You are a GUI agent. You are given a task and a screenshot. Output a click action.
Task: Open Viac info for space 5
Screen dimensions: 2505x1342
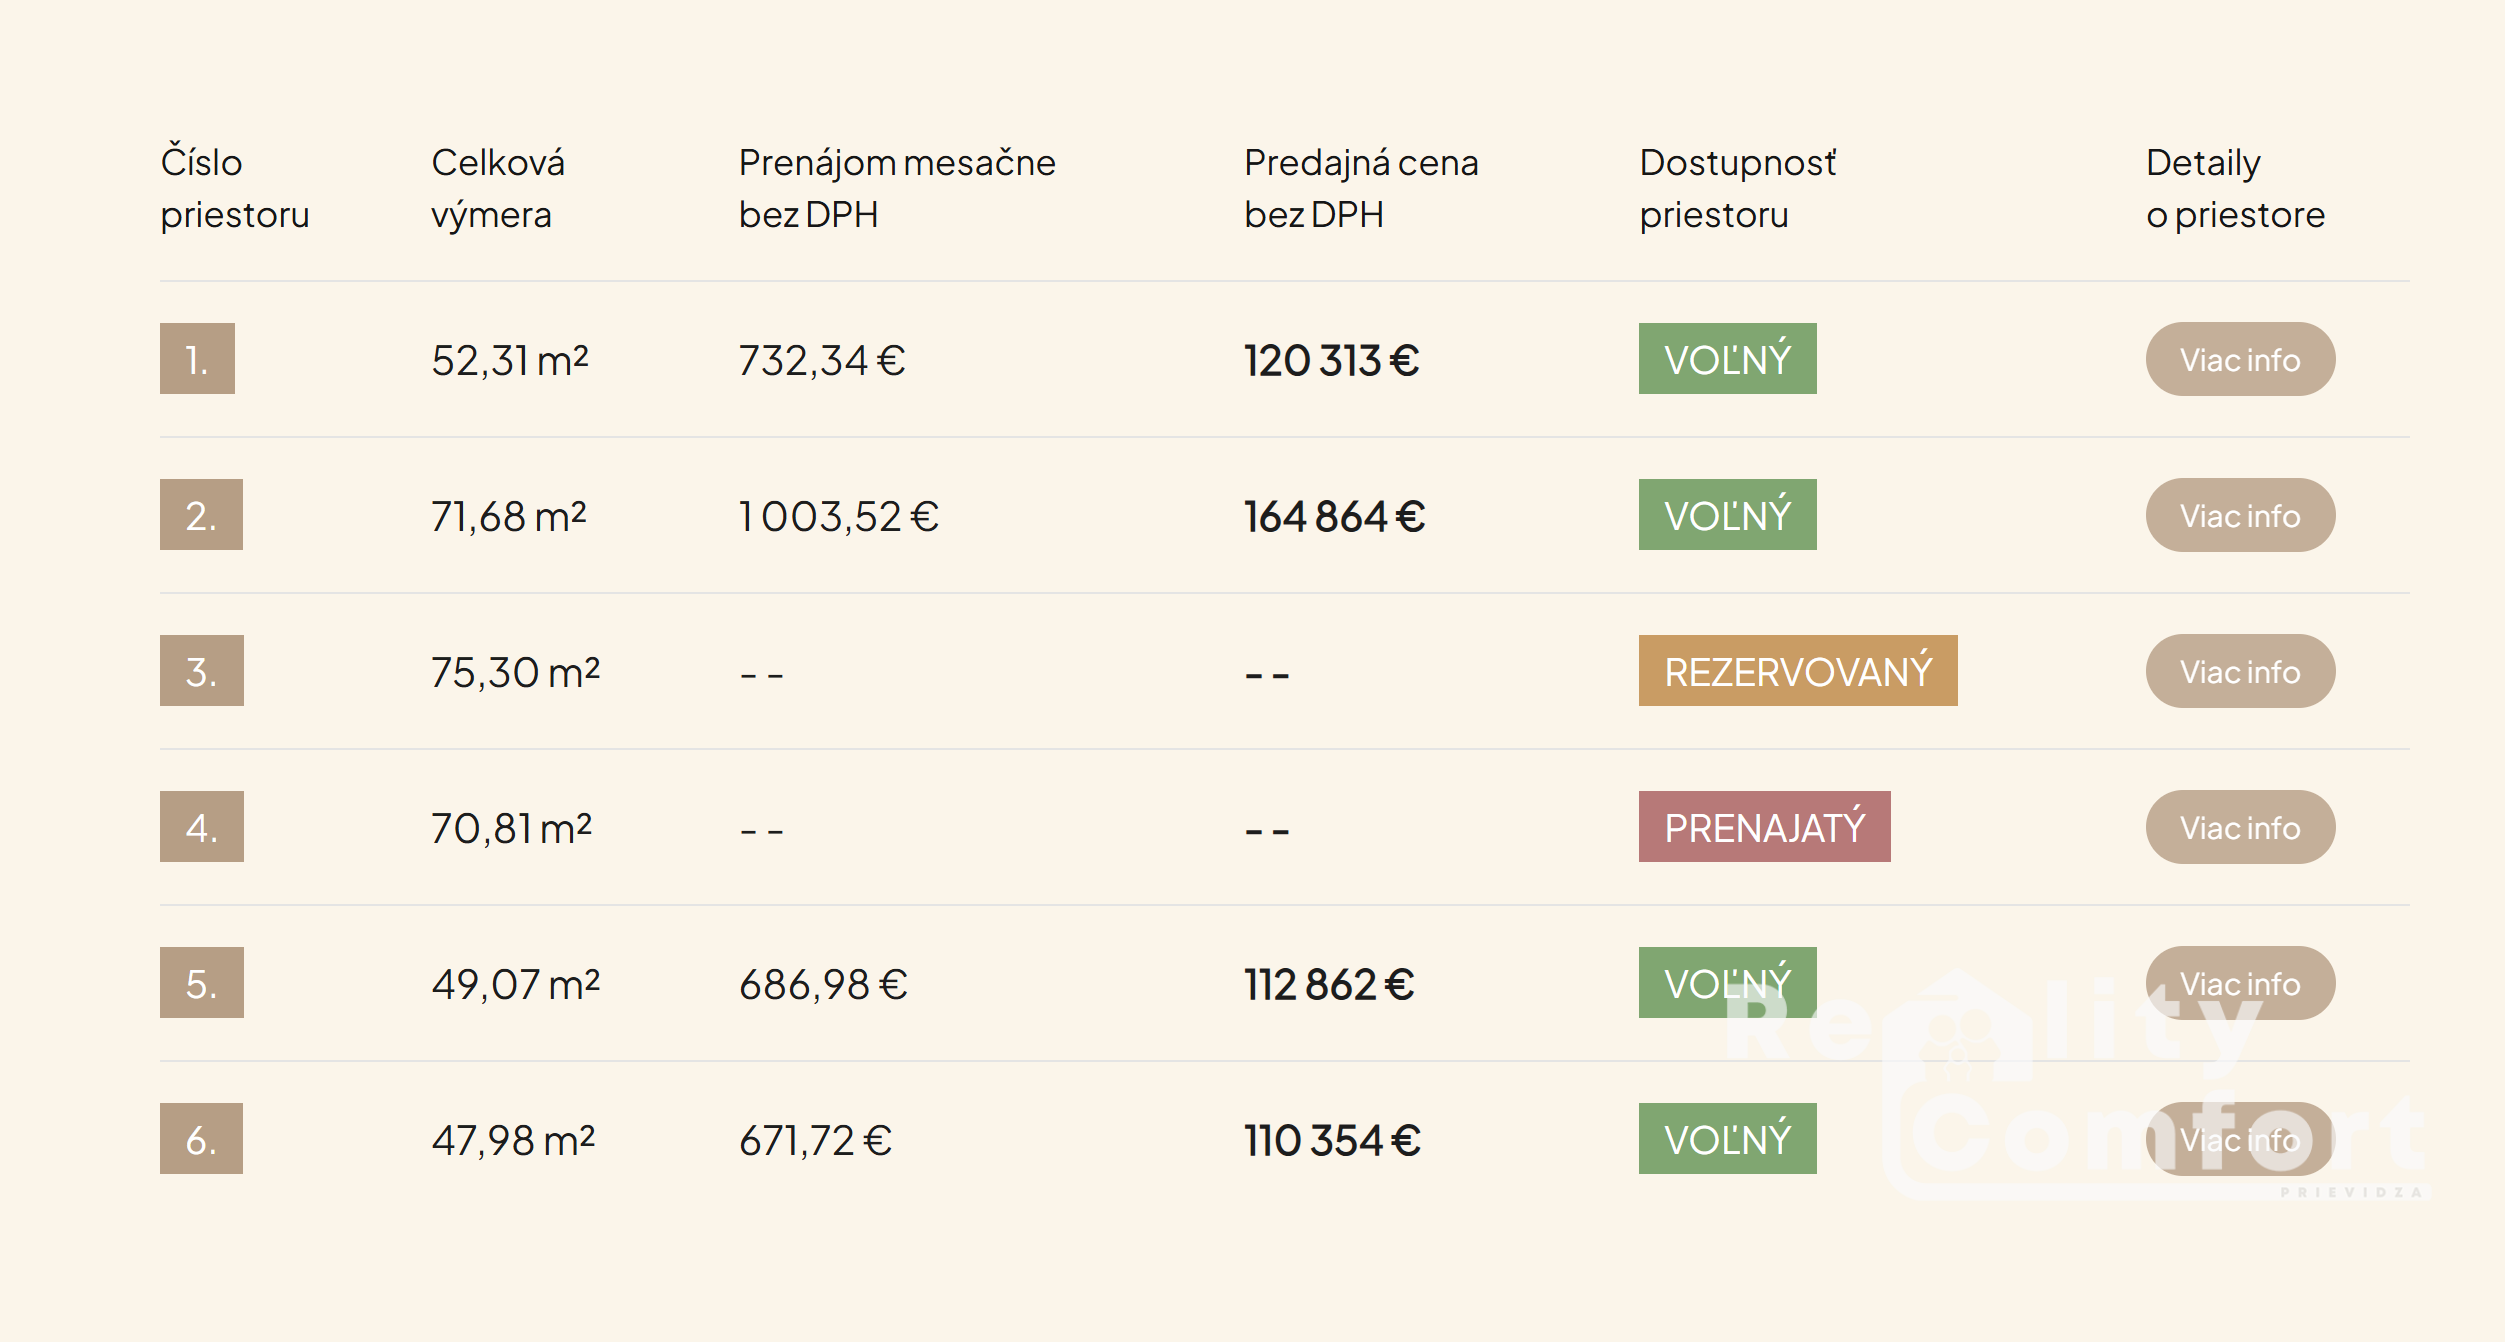point(2239,983)
